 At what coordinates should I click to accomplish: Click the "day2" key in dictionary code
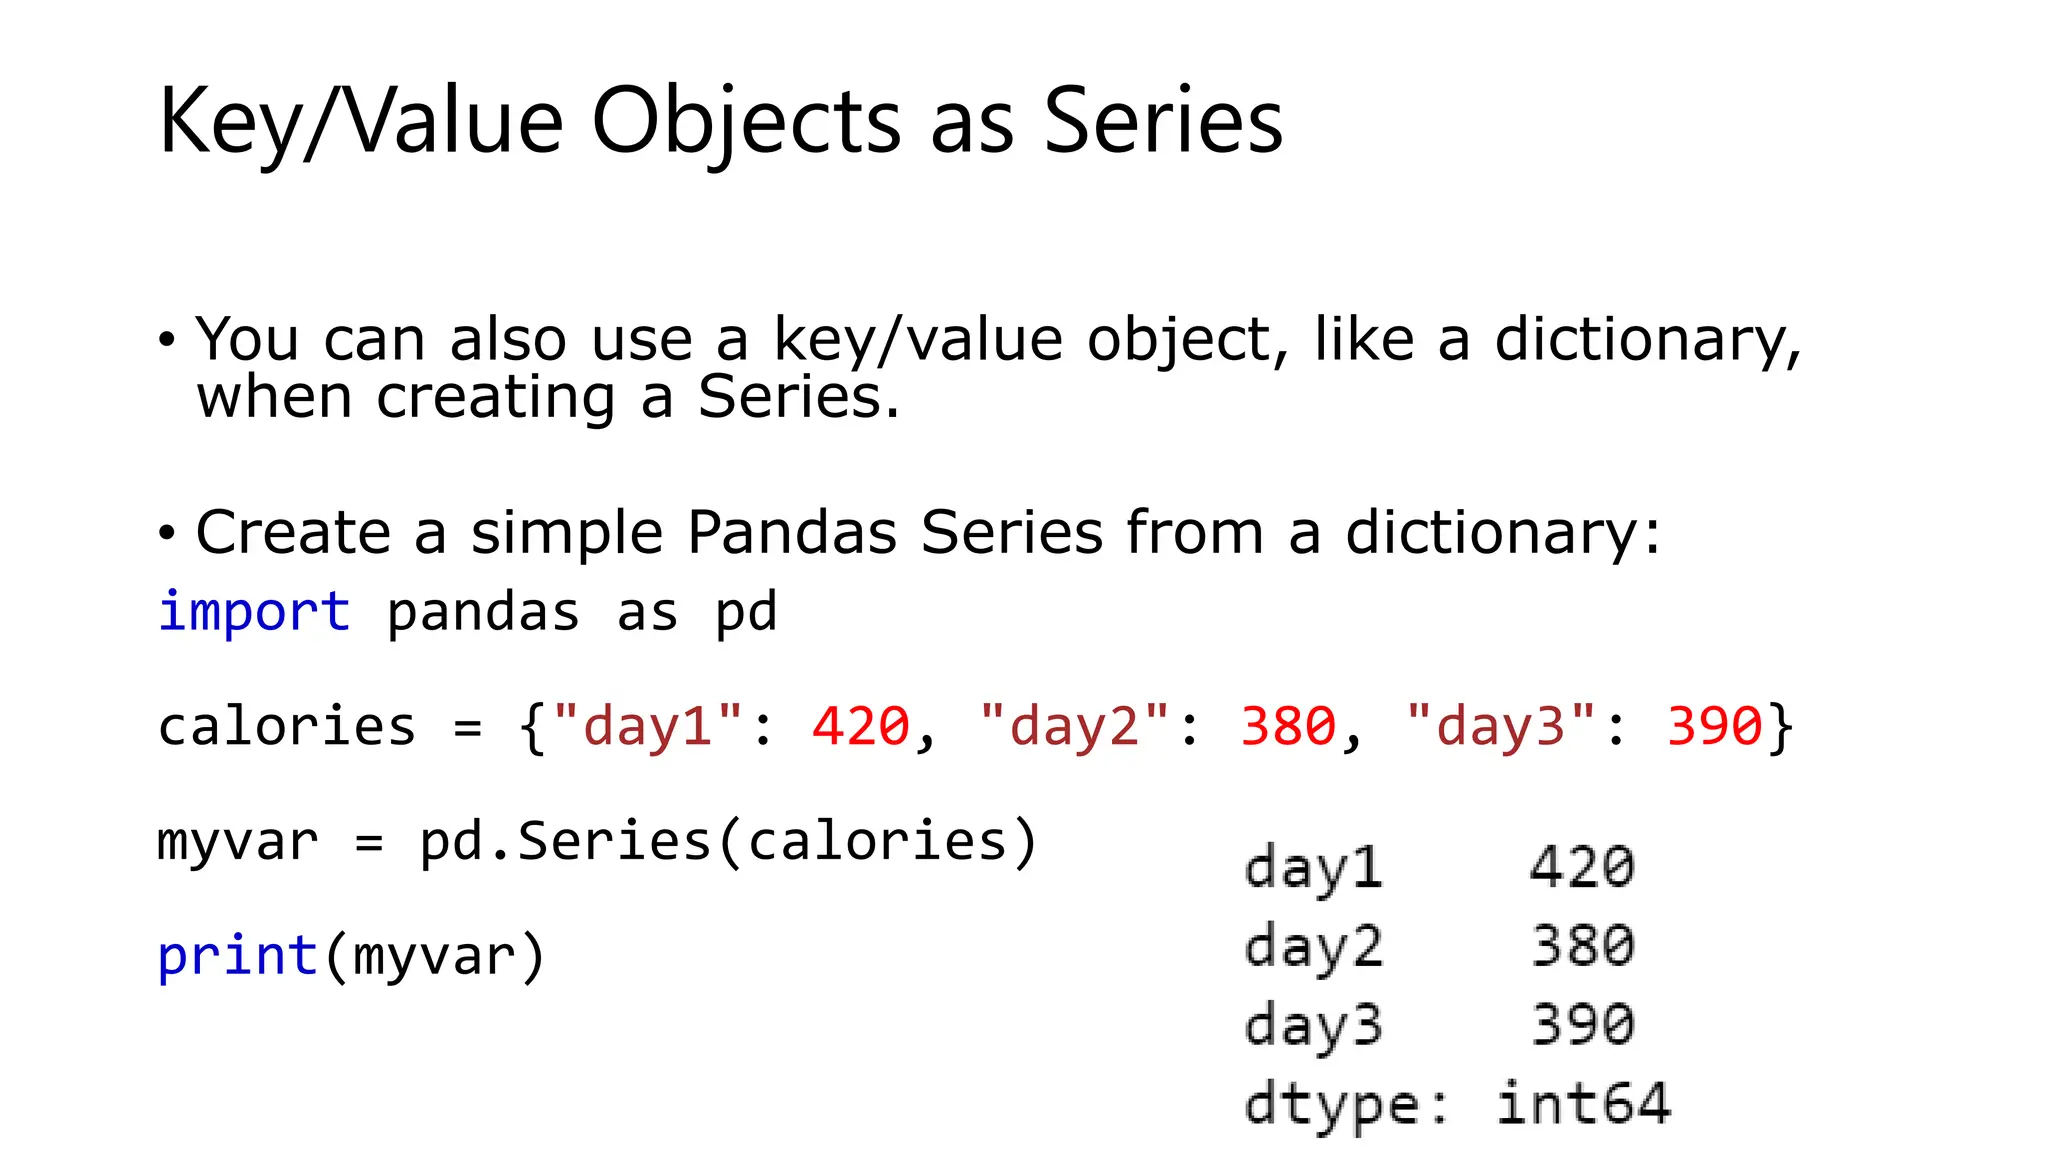[x=1075, y=726]
